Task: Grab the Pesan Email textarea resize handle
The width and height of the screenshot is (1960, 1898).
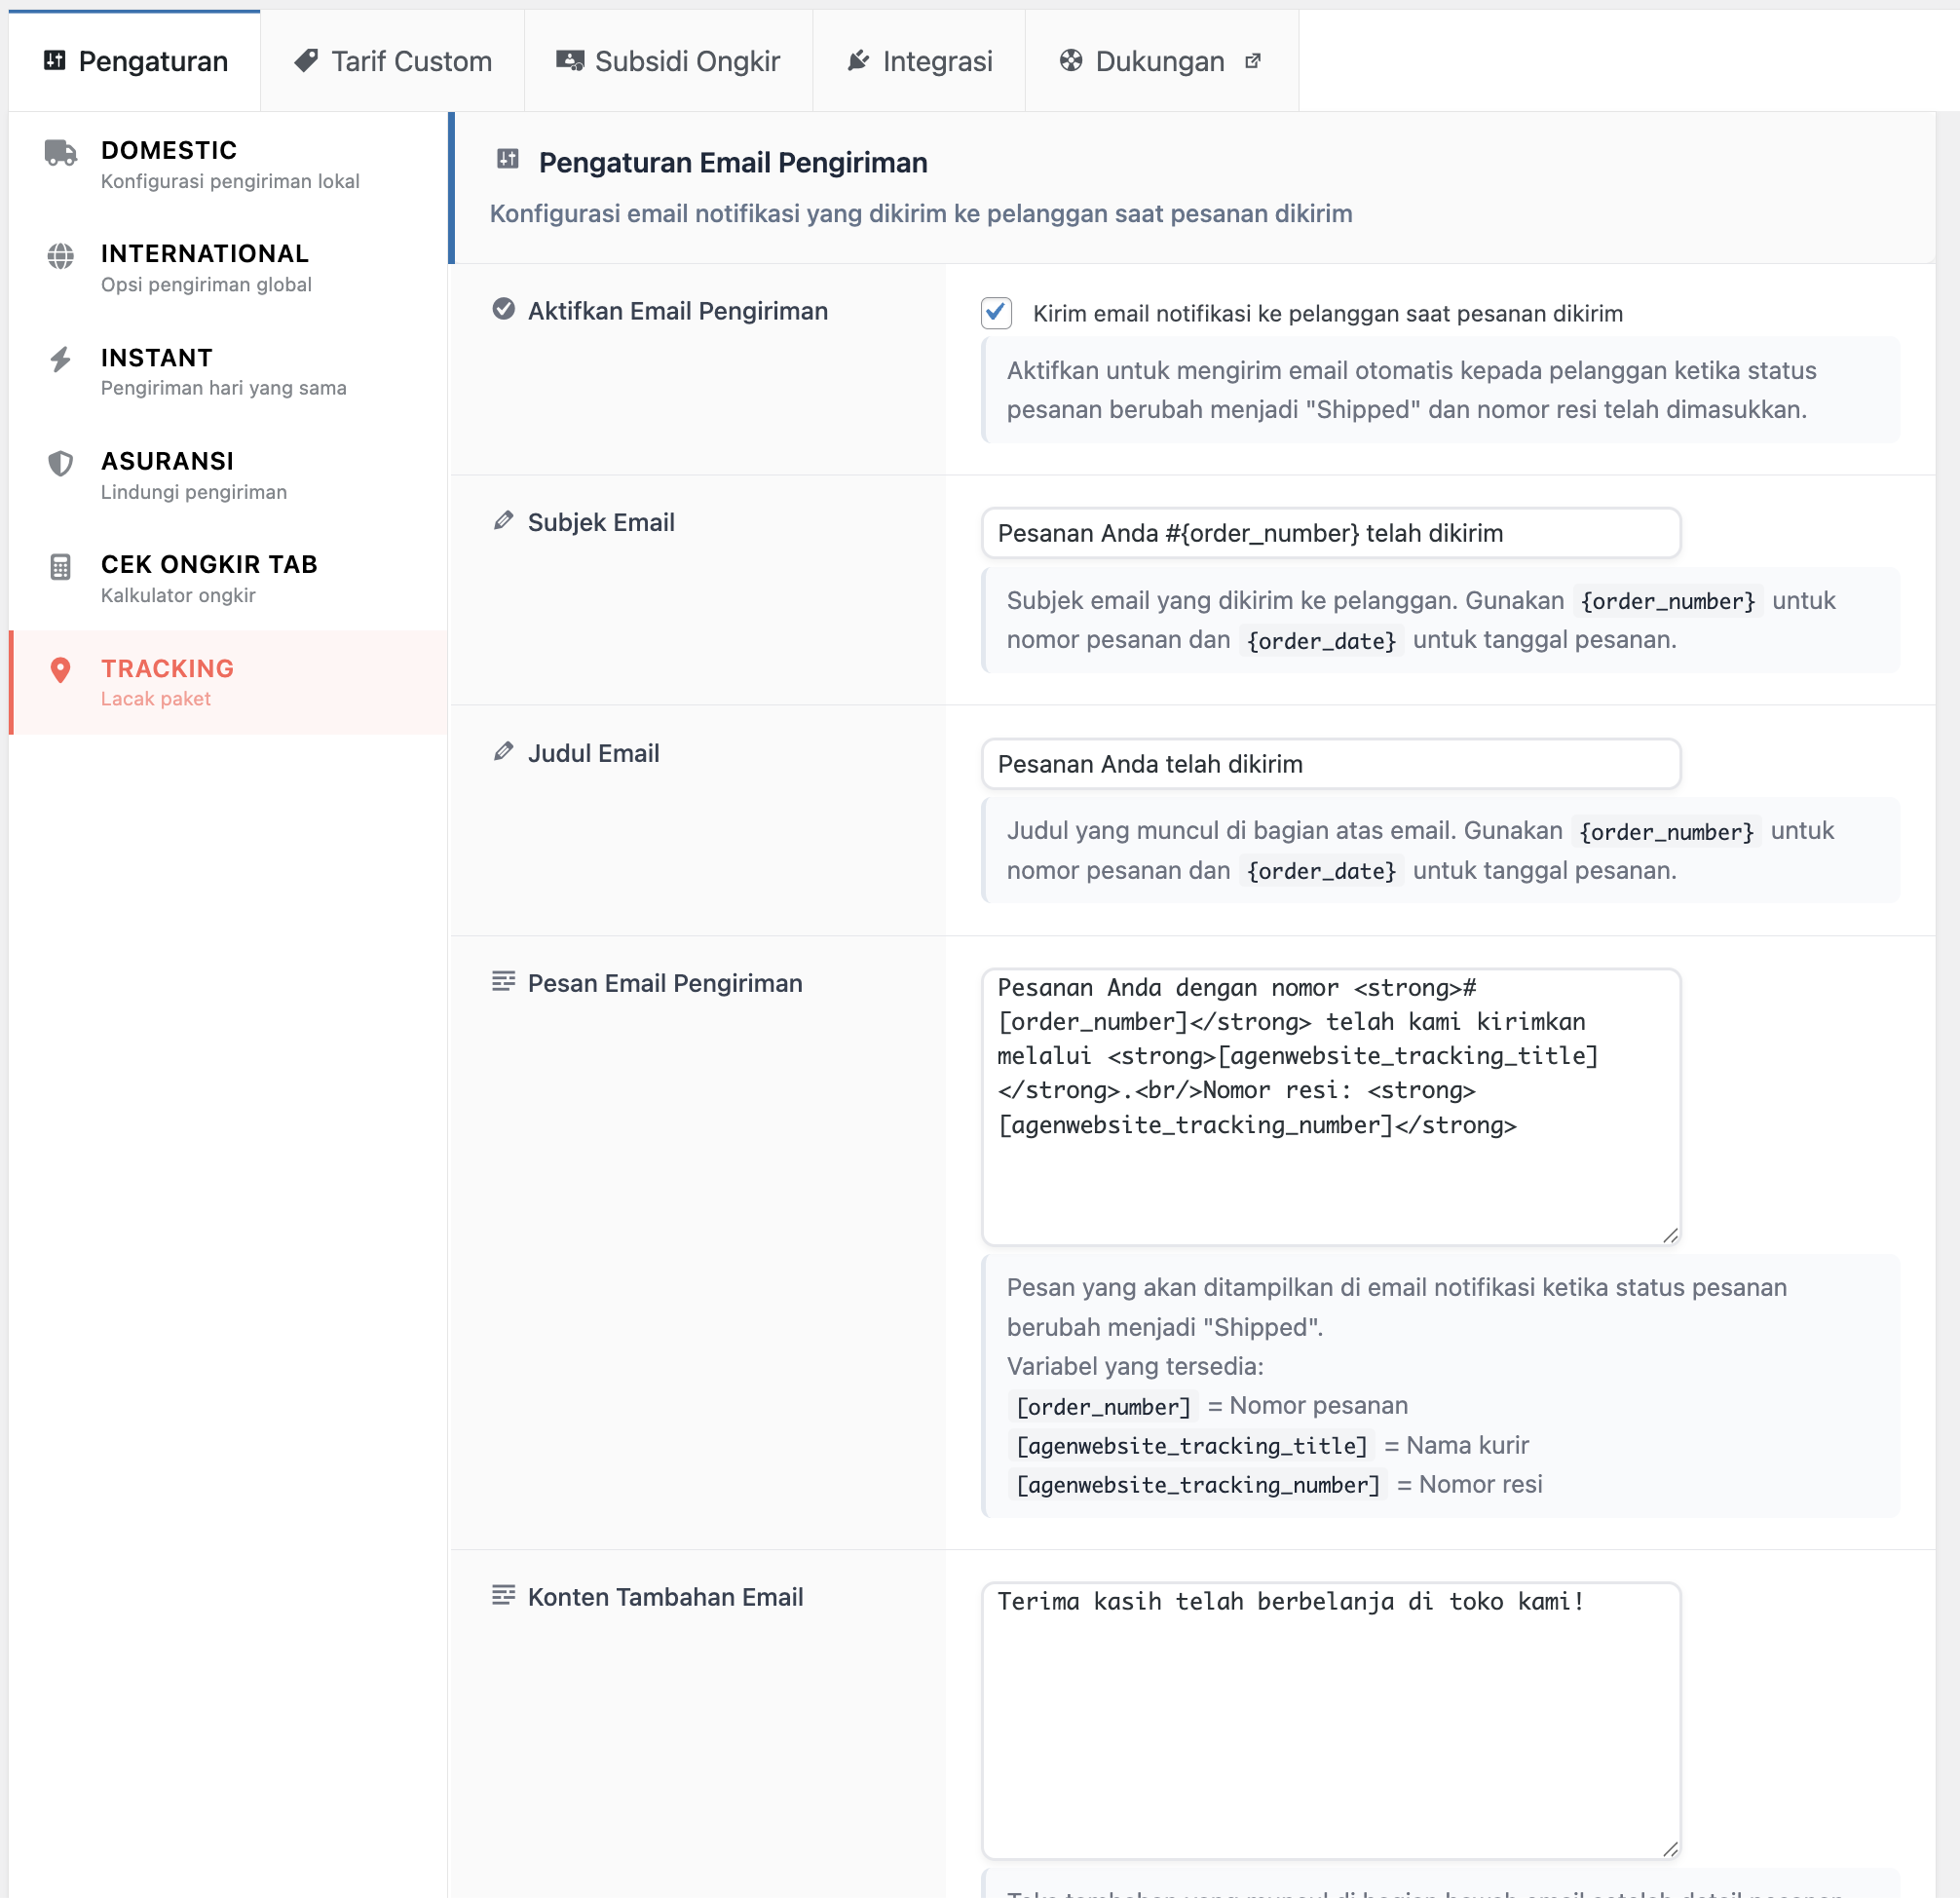Action: click(x=1670, y=1236)
